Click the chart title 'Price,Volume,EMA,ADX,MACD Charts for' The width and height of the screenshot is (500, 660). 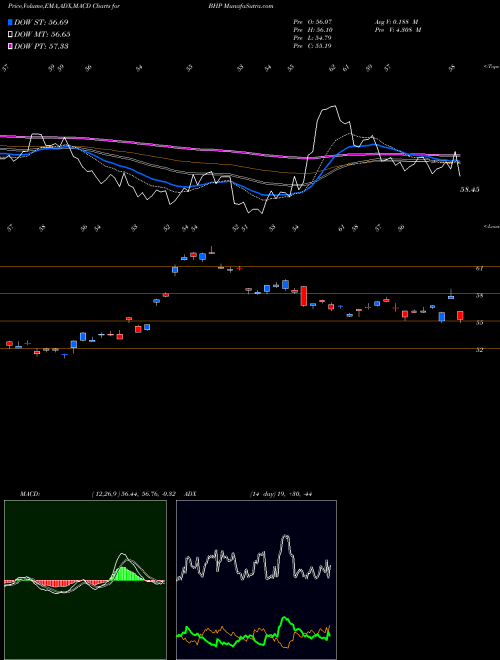[64, 6]
